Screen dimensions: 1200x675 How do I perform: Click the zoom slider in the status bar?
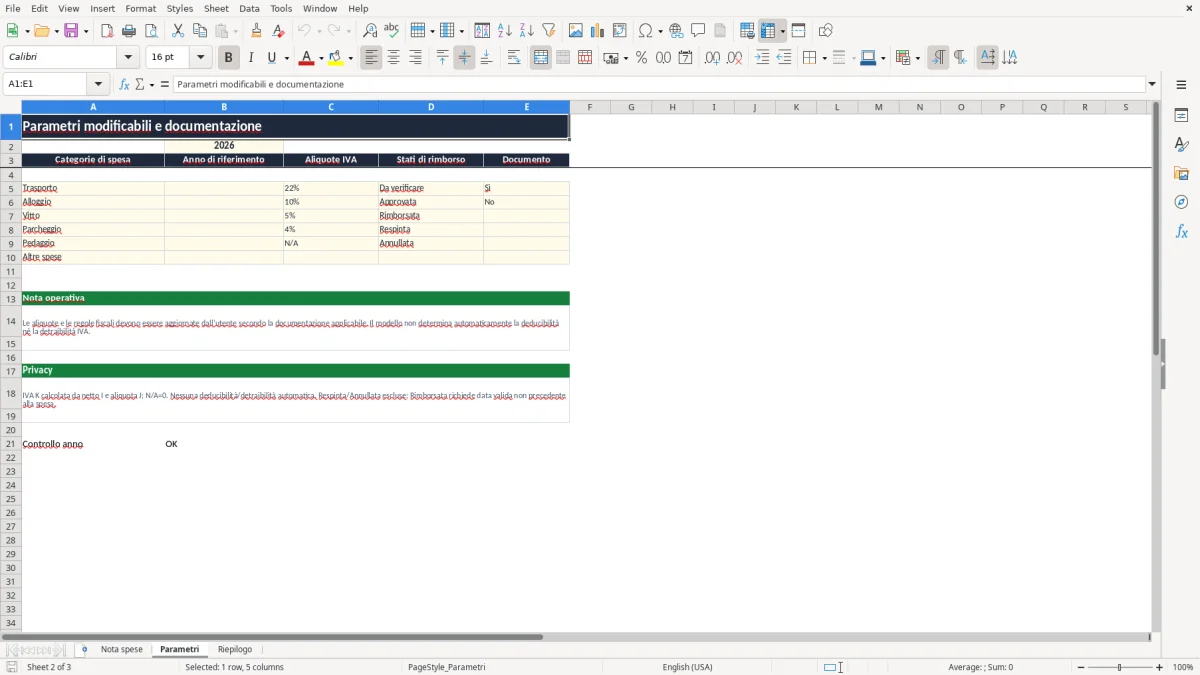coord(1120,667)
